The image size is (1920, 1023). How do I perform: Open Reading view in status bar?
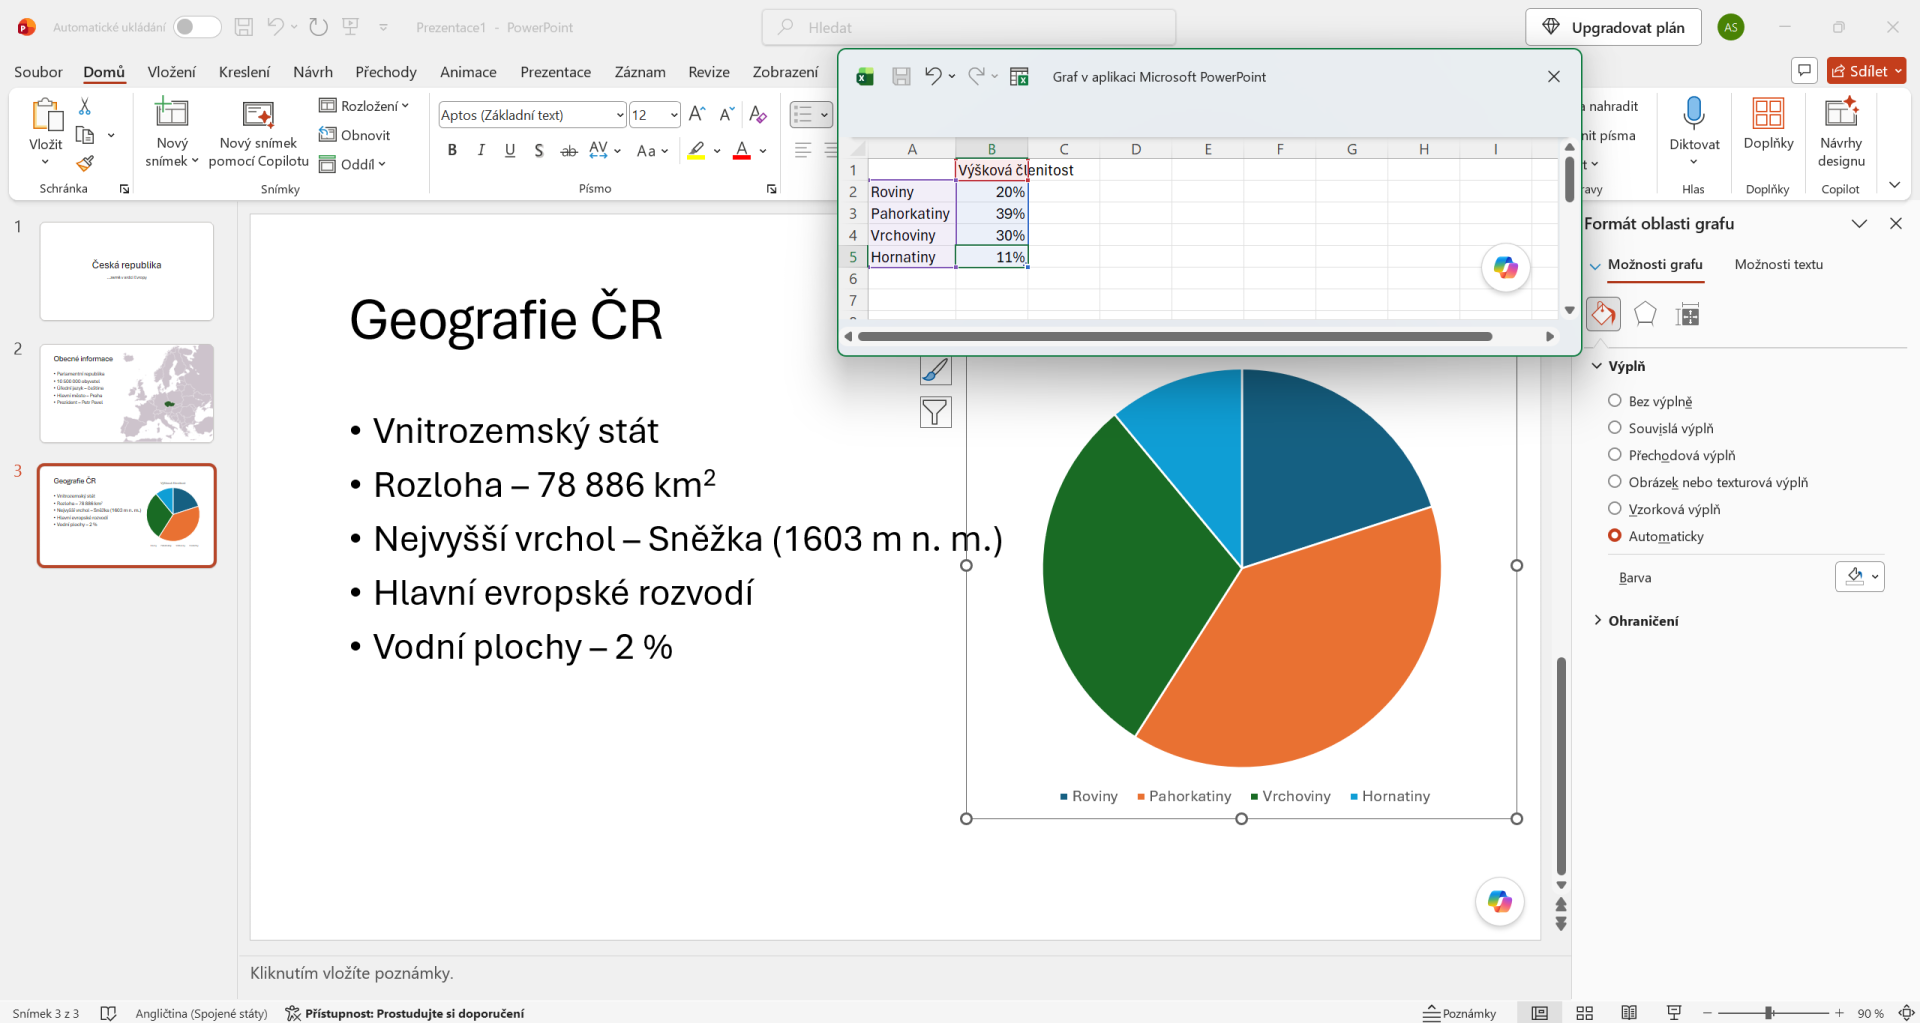click(x=1629, y=1013)
